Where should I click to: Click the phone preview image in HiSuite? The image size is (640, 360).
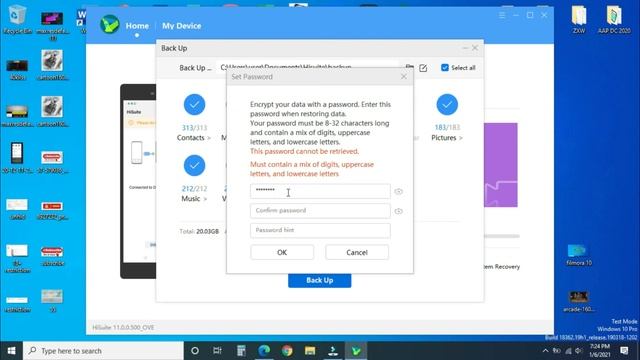(138, 181)
